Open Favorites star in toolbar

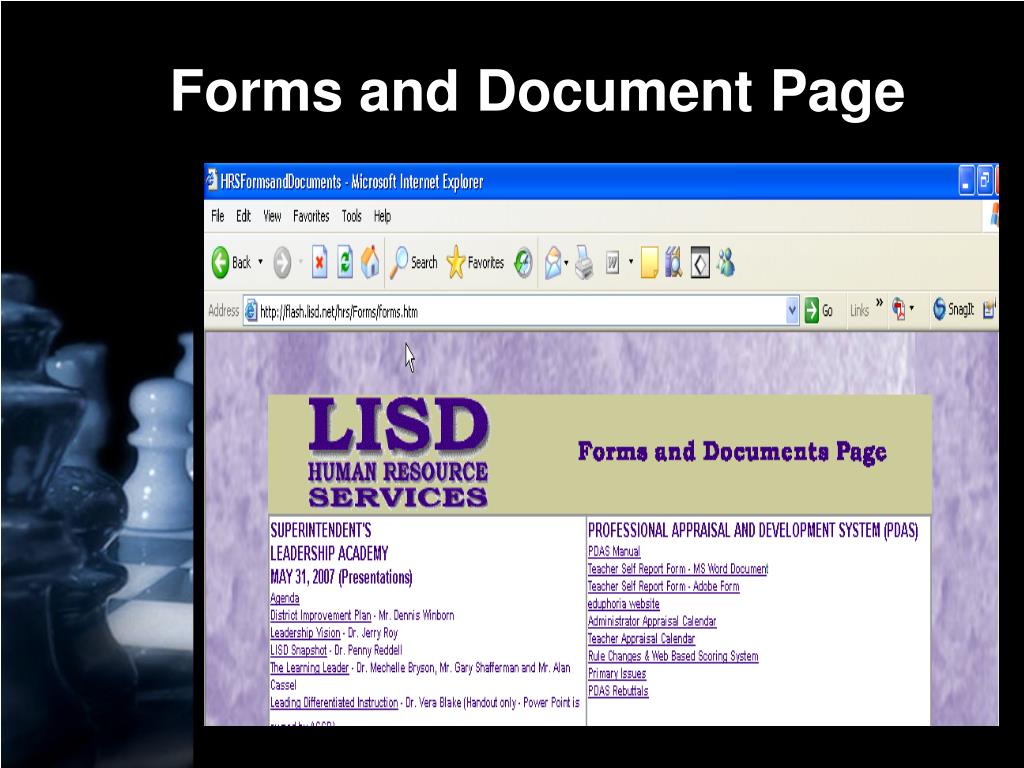click(x=475, y=263)
